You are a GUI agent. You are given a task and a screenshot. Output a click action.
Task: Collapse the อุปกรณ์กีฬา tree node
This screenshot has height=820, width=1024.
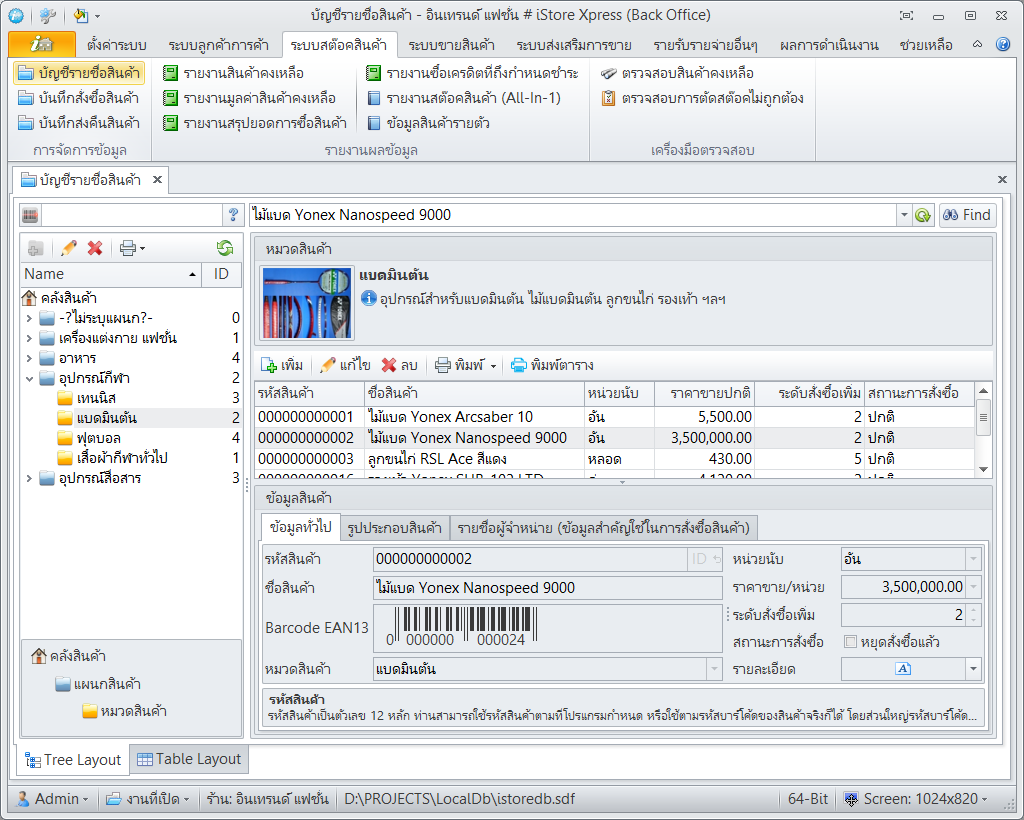coord(29,378)
